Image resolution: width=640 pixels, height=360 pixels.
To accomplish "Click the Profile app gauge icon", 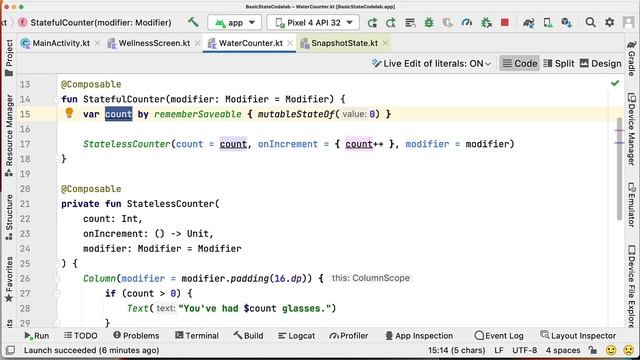I will pos(467,22).
